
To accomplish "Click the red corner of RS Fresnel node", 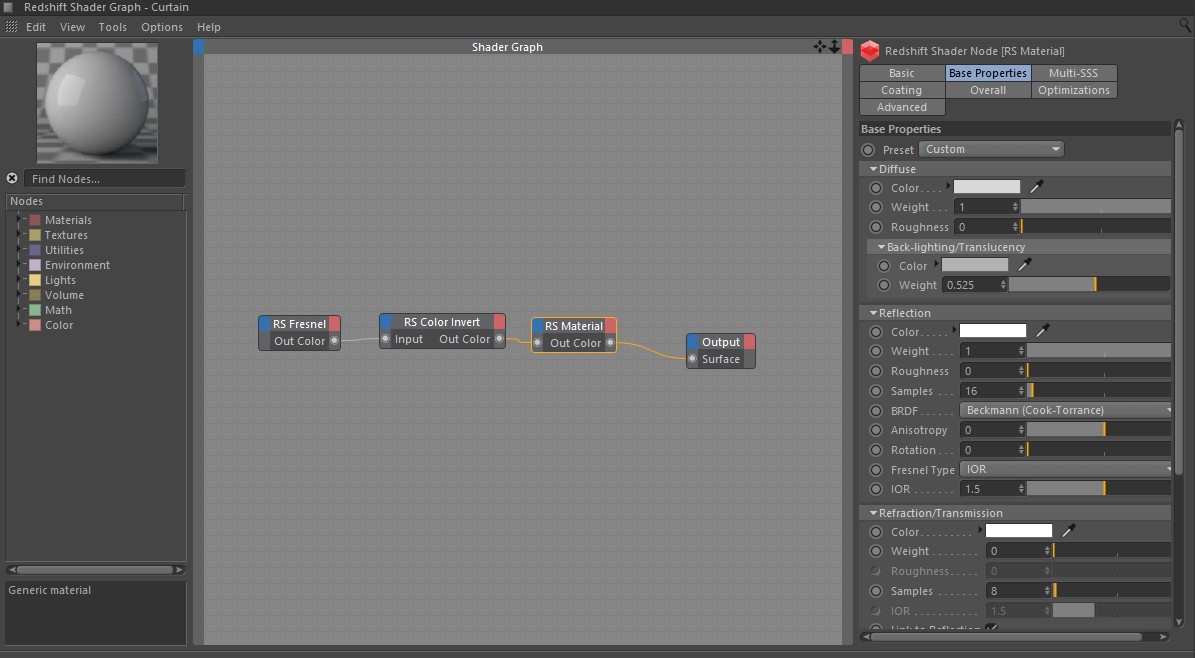I will point(335,324).
